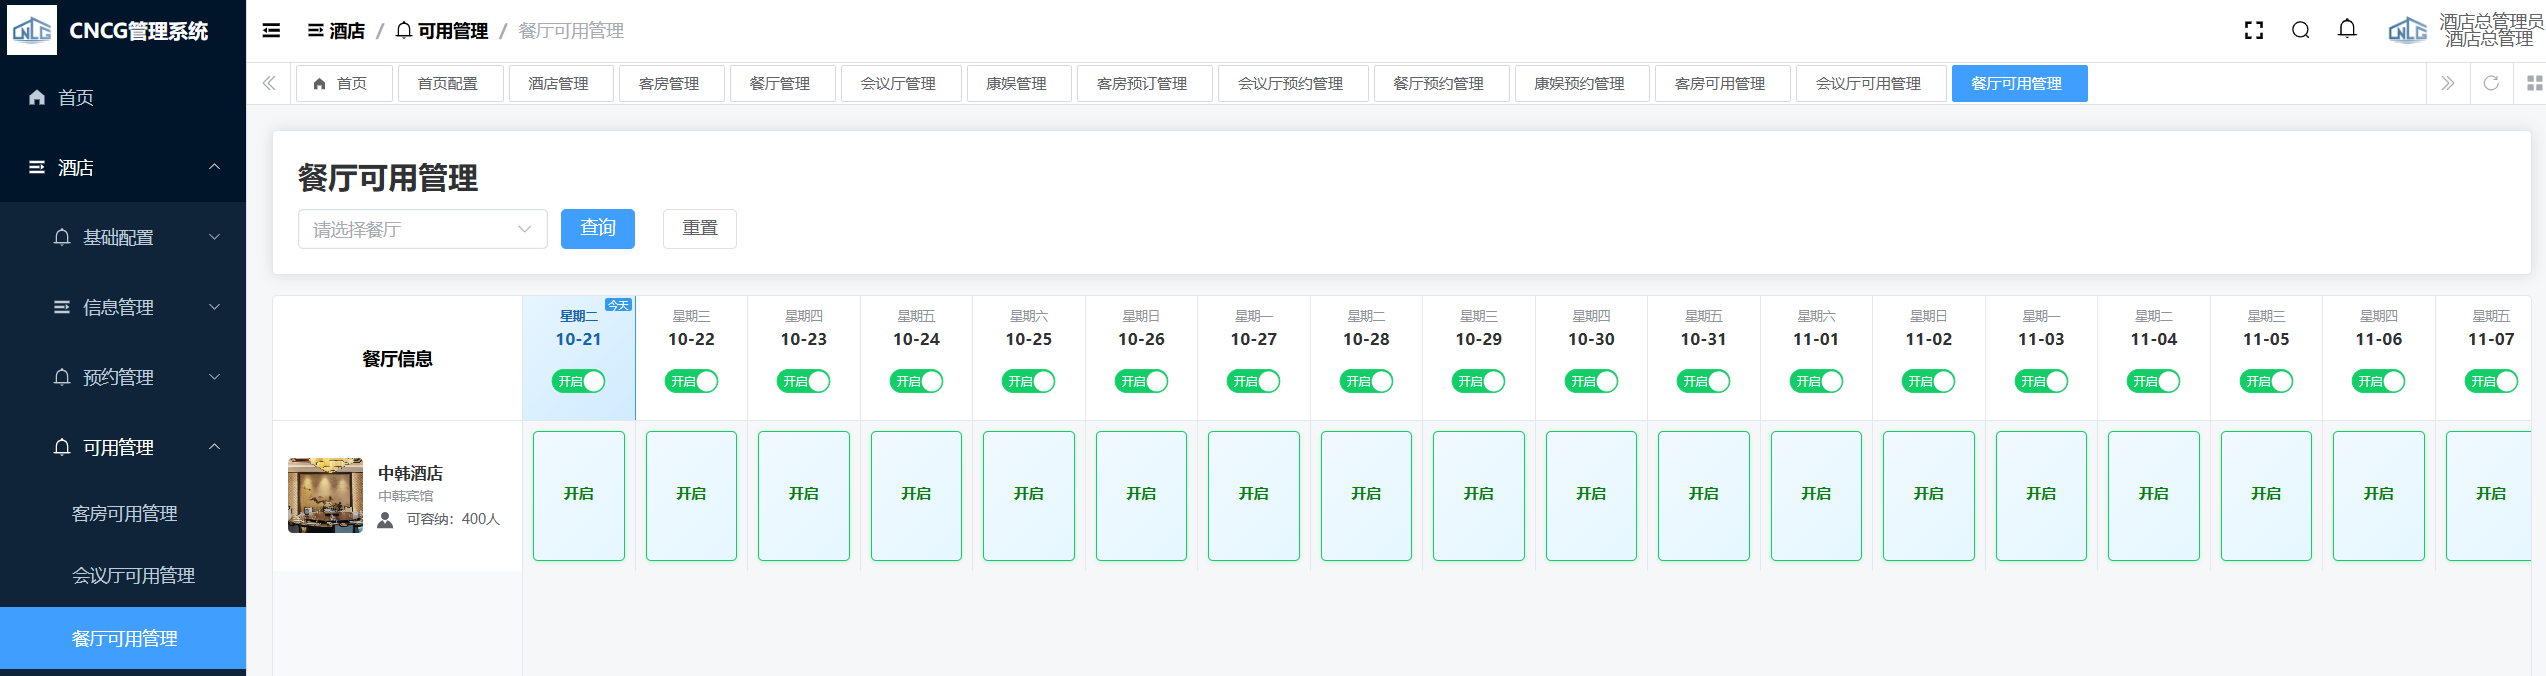Click the 重置 reset button

pyautogui.click(x=699, y=228)
